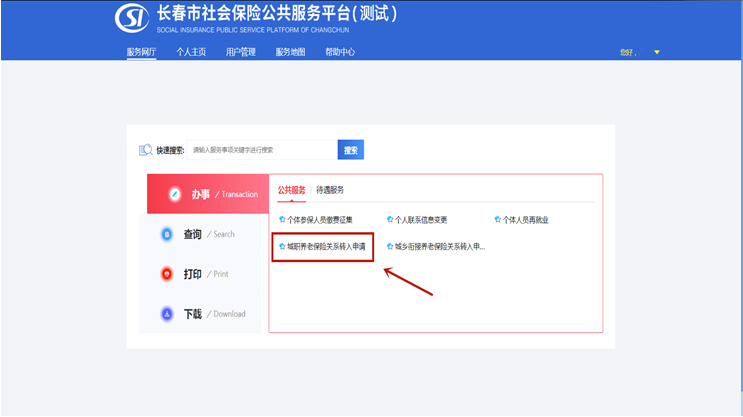Click star icon beside 个体参保人员缴费征集
Image resolution: width=743 pixels, height=417 pixels.
pos(282,219)
